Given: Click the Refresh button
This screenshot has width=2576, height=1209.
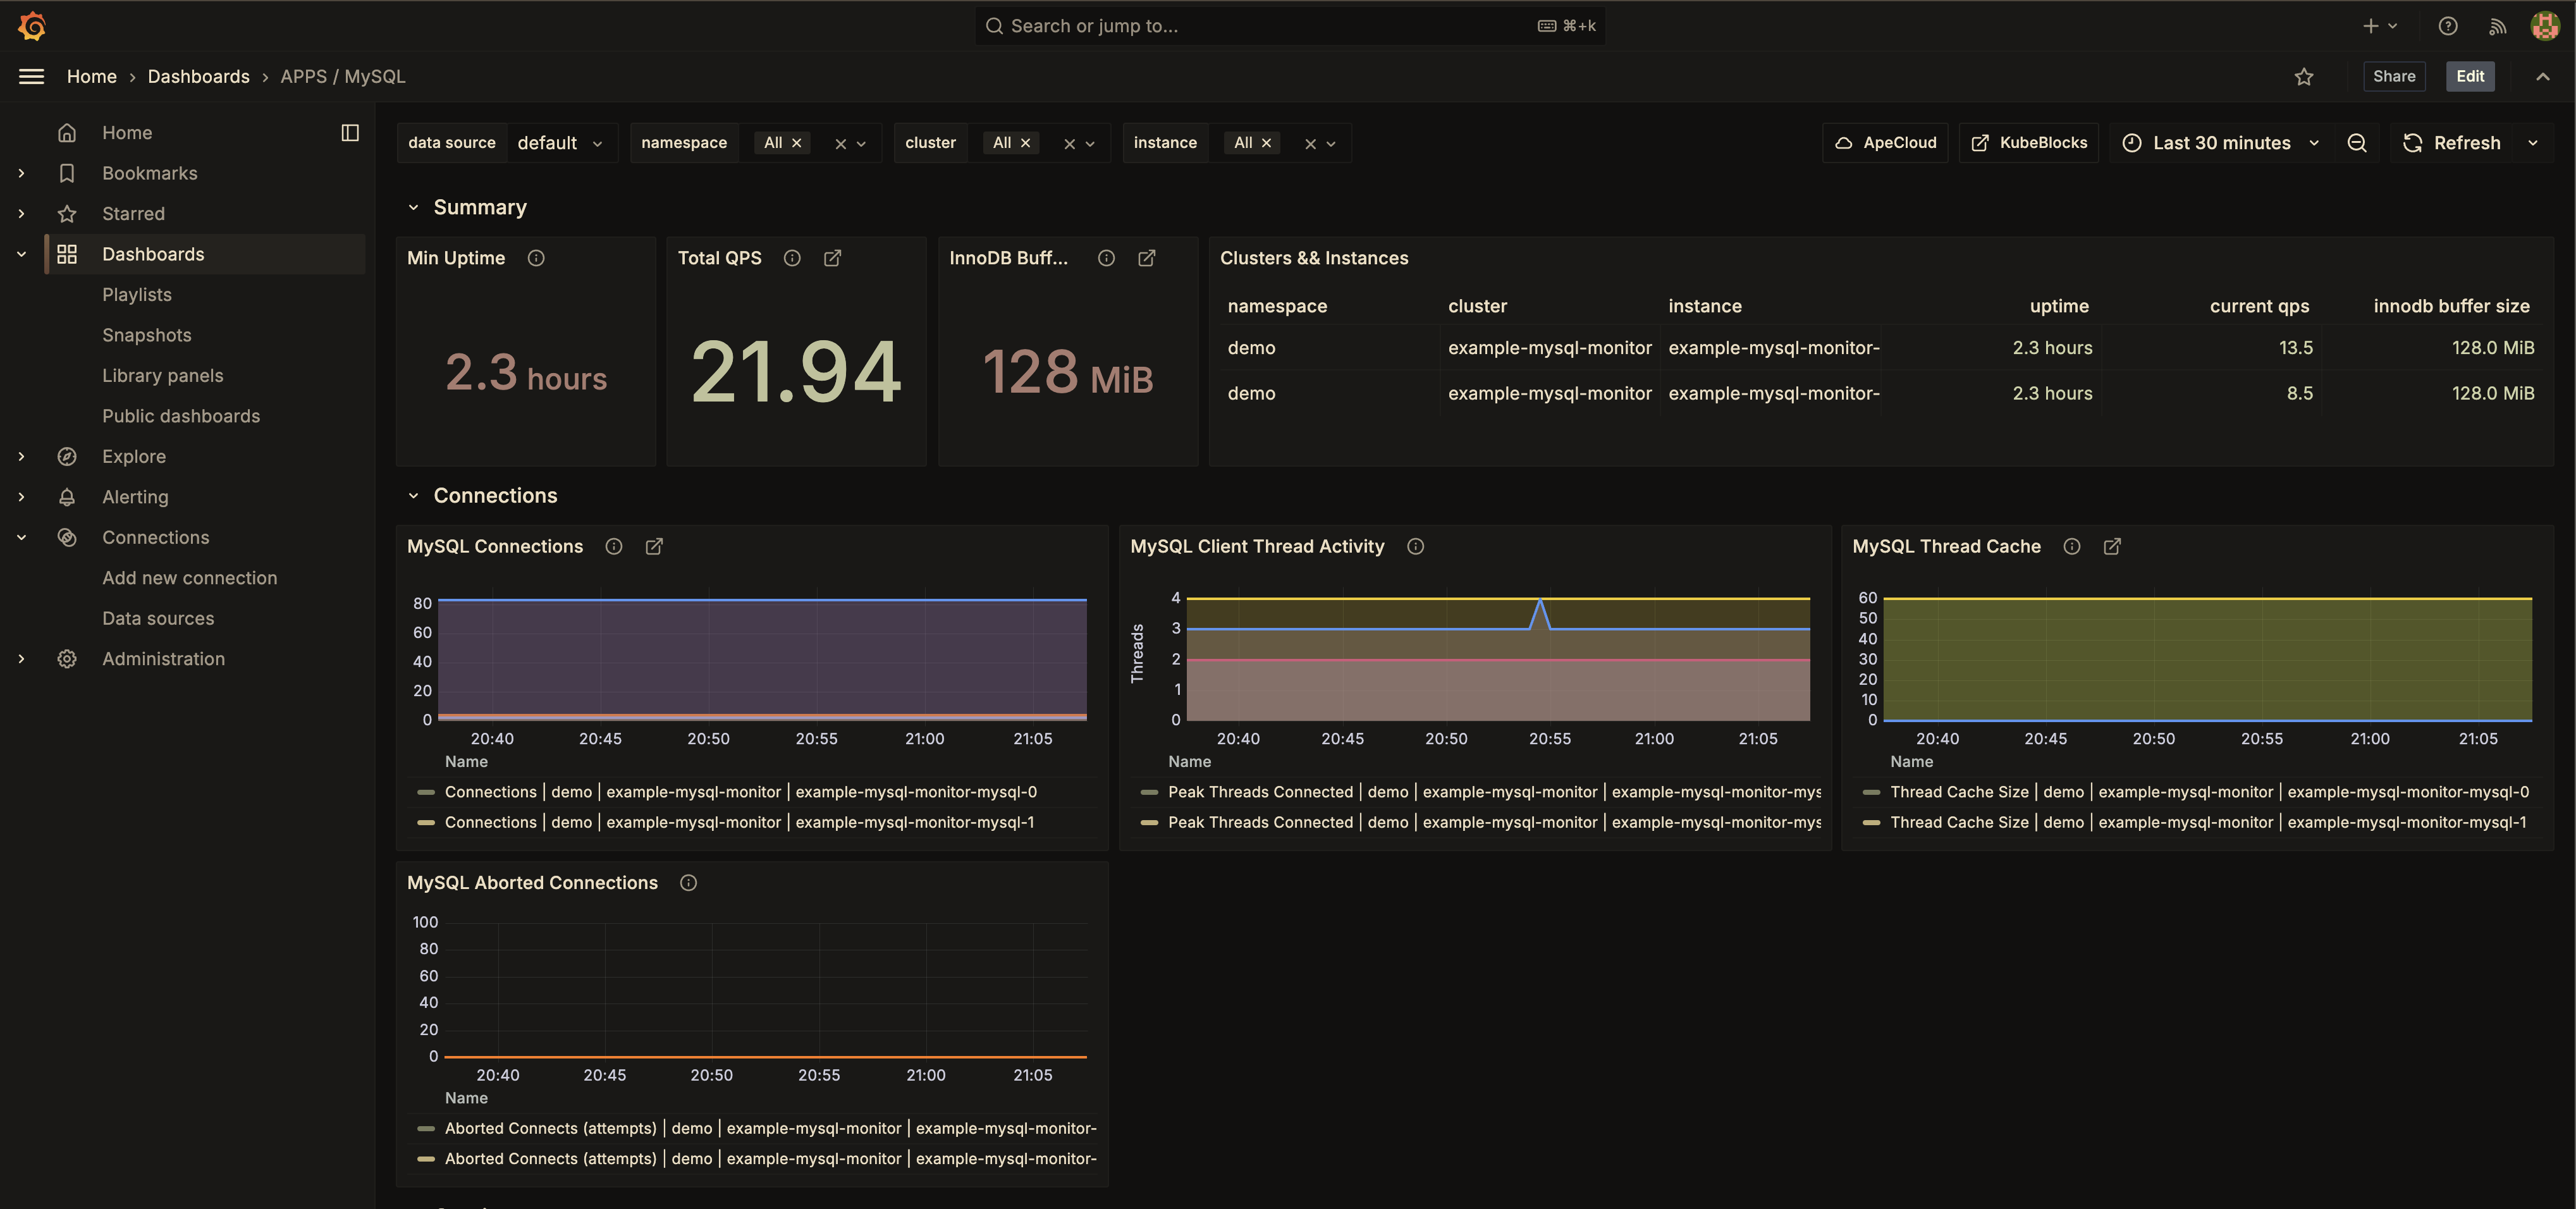Looking at the screenshot, I should (2453, 143).
